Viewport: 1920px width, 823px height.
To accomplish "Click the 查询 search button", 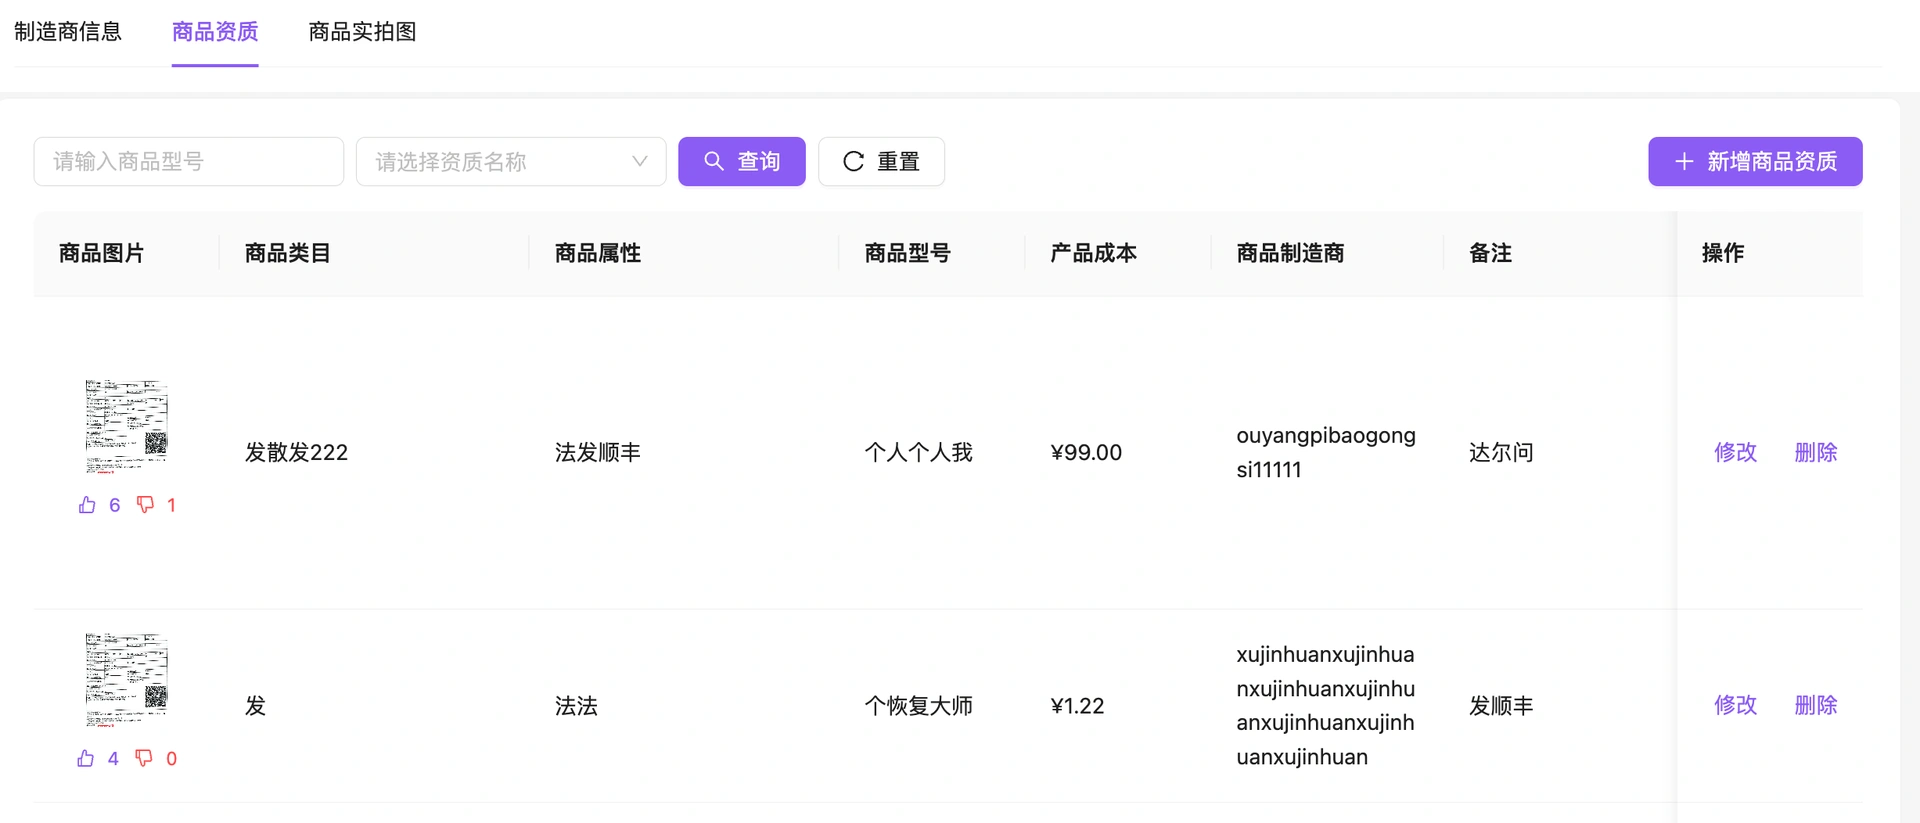I will coord(742,162).
